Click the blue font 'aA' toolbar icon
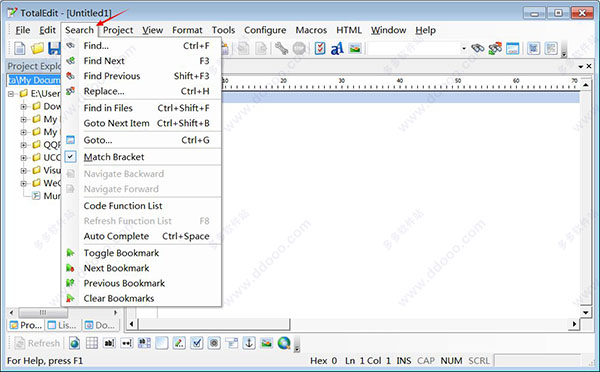 337,49
